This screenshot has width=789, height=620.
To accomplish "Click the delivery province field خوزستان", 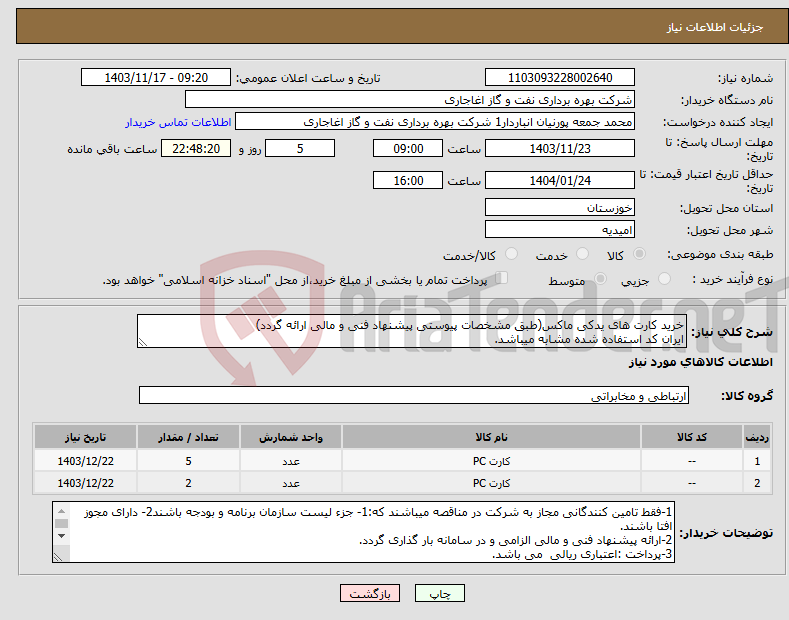I will click(x=560, y=207).
